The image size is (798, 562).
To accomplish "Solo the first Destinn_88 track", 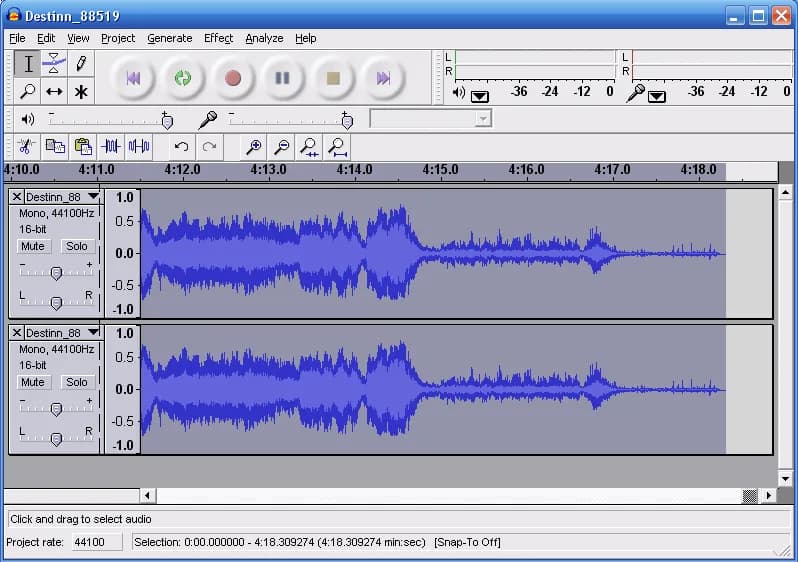I will click(77, 246).
